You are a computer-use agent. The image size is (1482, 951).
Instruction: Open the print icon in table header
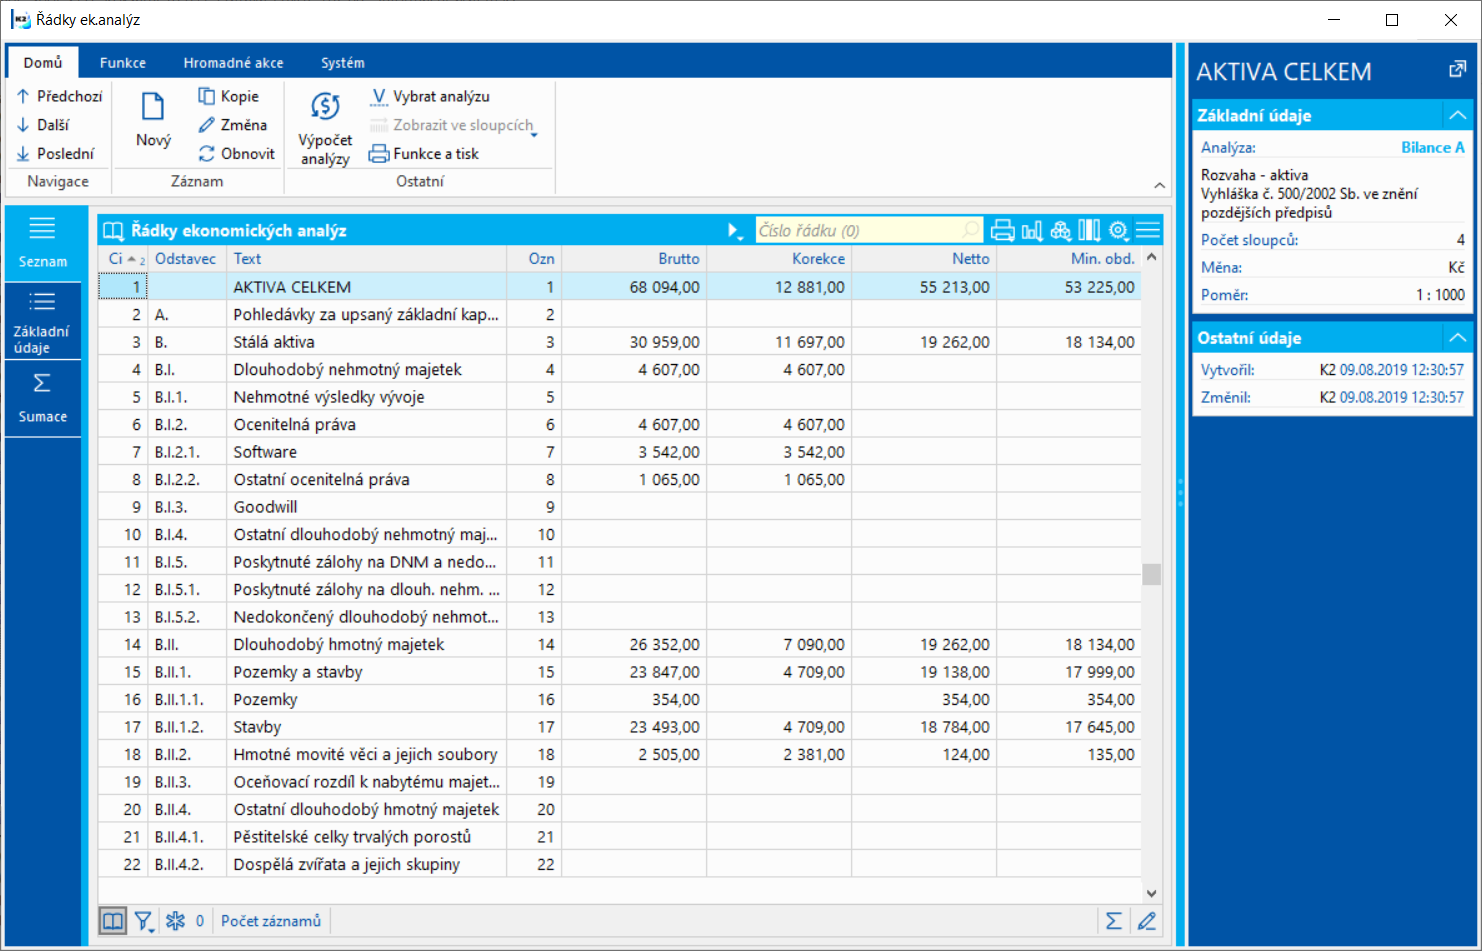click(1002, 231)
